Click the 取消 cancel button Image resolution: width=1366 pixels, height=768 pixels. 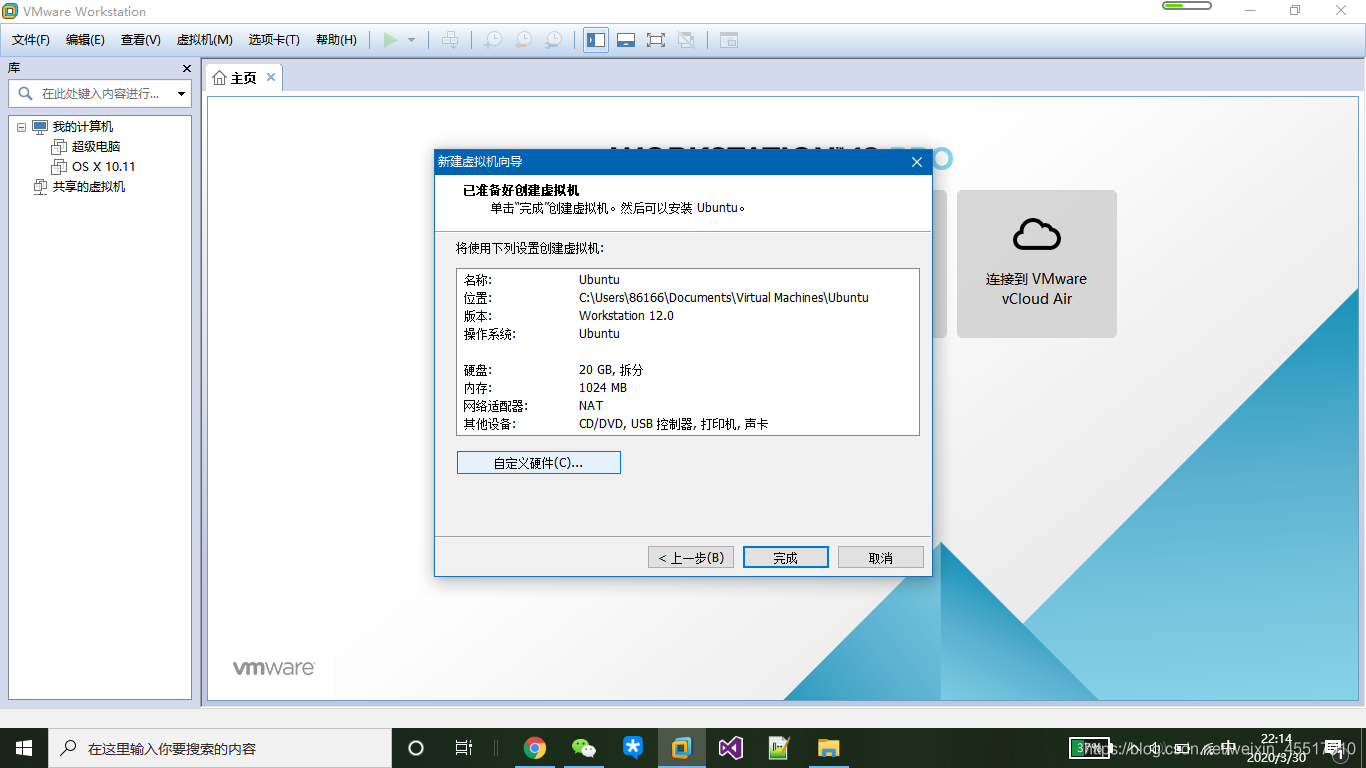tap(880, 557)
